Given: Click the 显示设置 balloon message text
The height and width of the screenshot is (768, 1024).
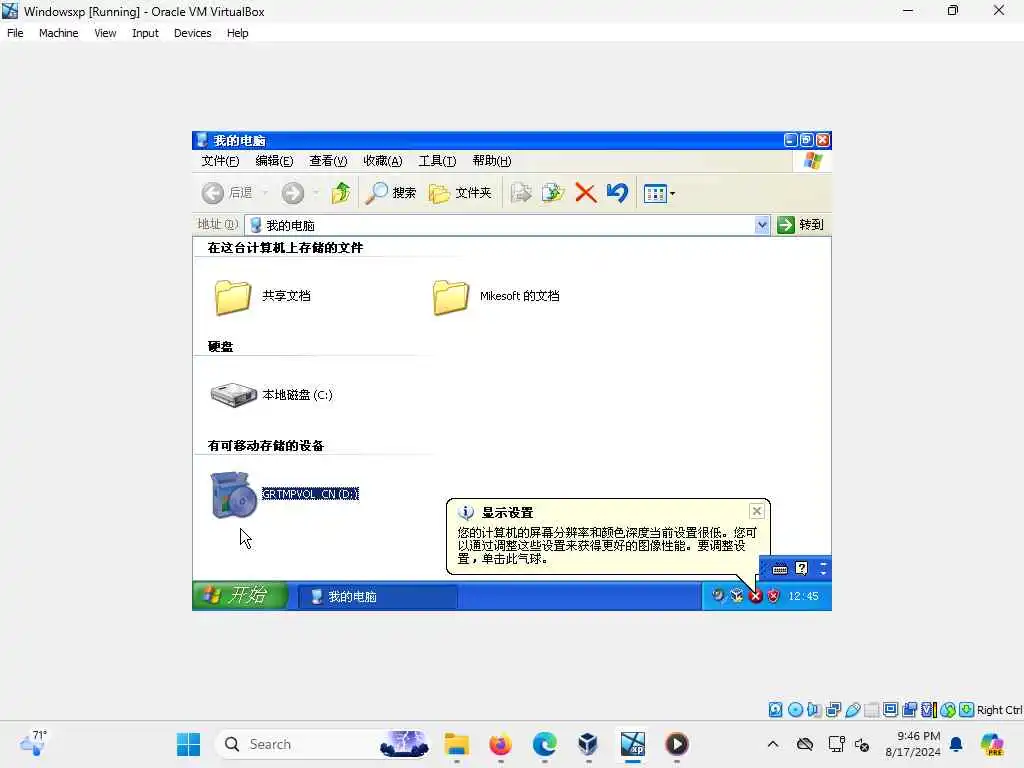Looking at the screenshot, I should pos(607,545).
